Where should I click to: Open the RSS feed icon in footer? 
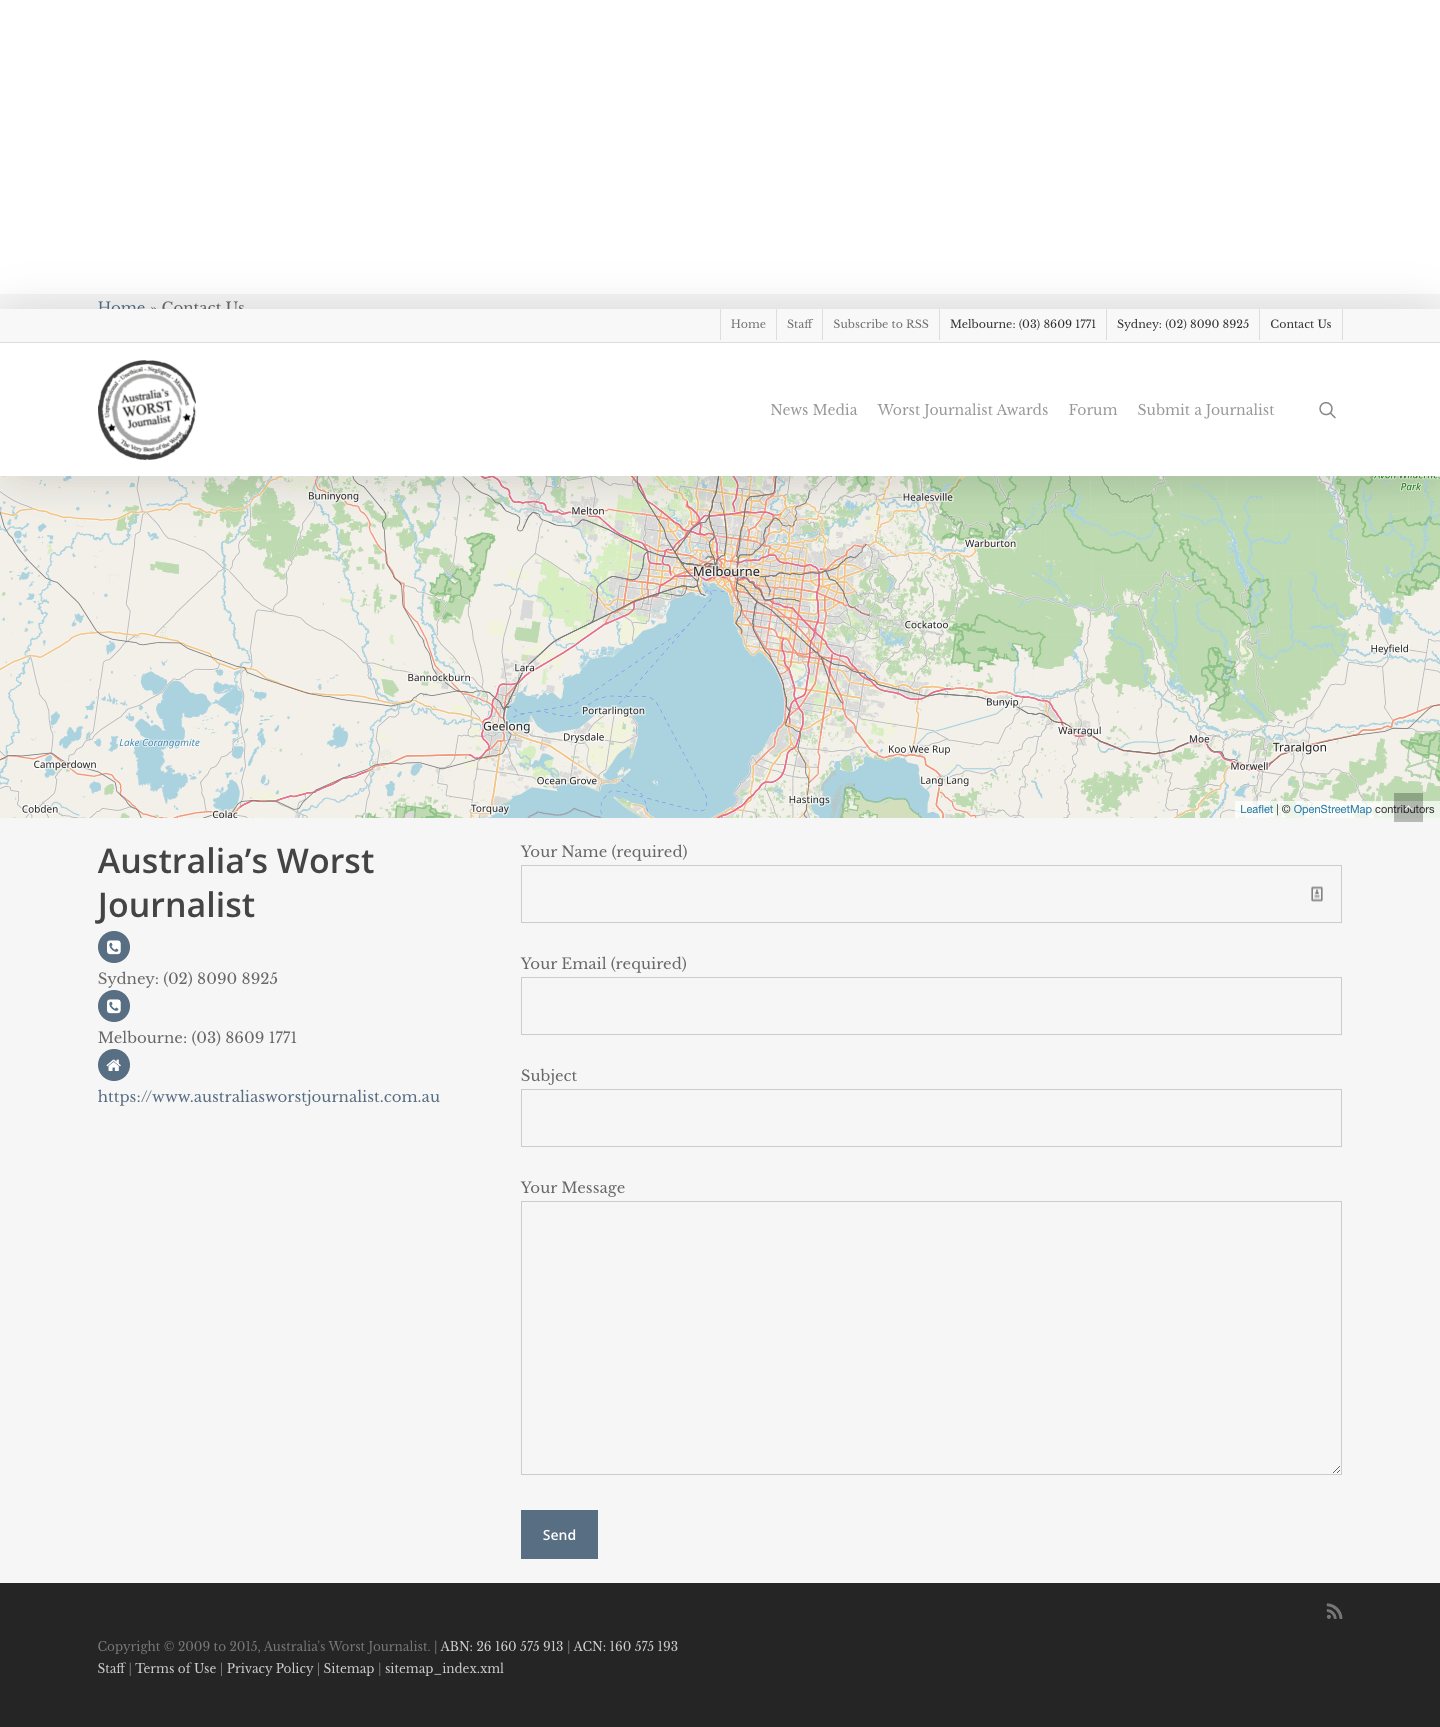1334,1611
